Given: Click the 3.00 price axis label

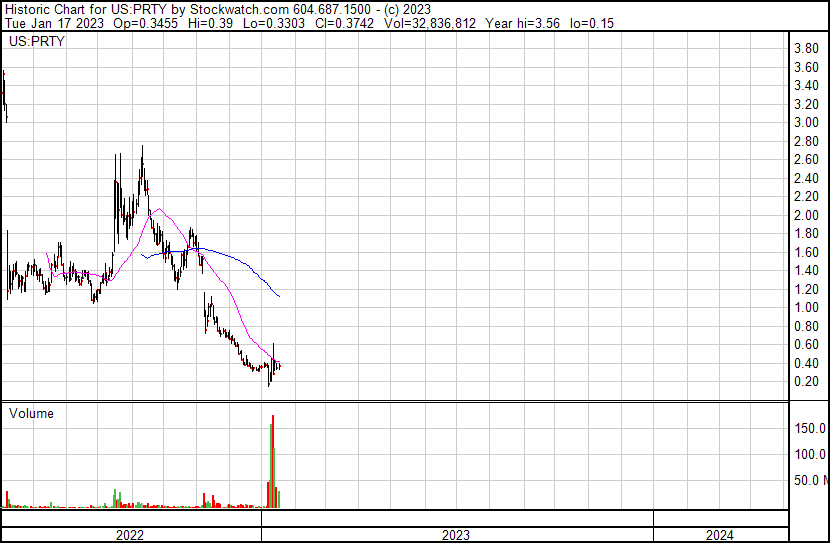Looking at the screenshot, I should (x=806, y=122).
